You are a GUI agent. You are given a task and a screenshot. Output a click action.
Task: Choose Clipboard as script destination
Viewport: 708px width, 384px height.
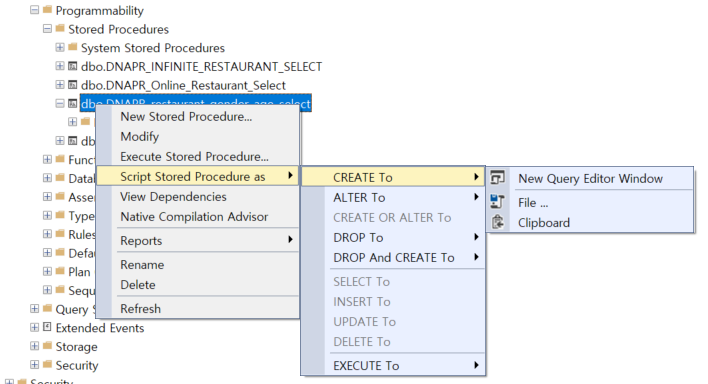click(590, 223)
